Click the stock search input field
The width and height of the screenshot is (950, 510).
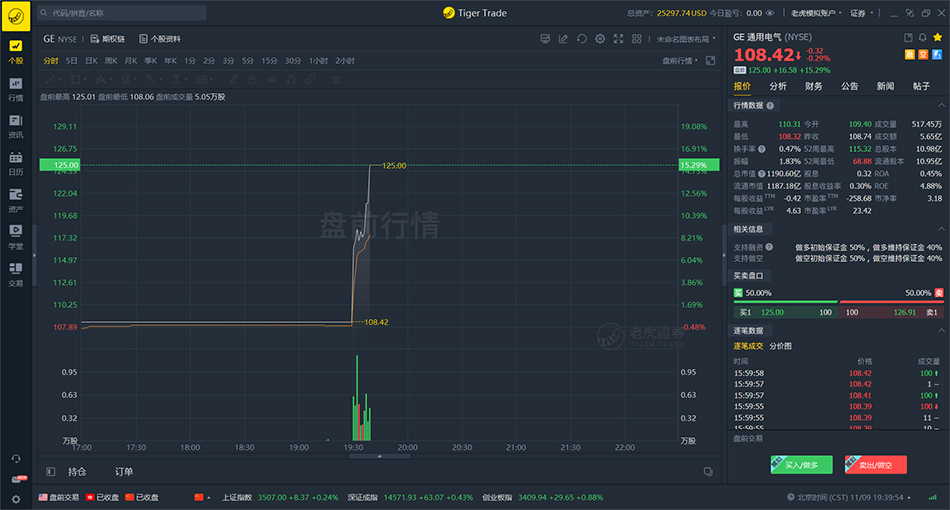point(122,13)
